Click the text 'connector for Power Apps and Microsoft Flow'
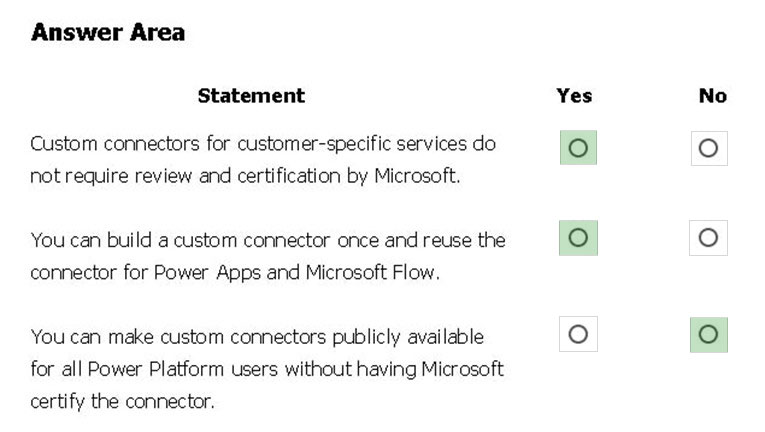The height and width of the screenshot is (432, 765). (233, 272)
